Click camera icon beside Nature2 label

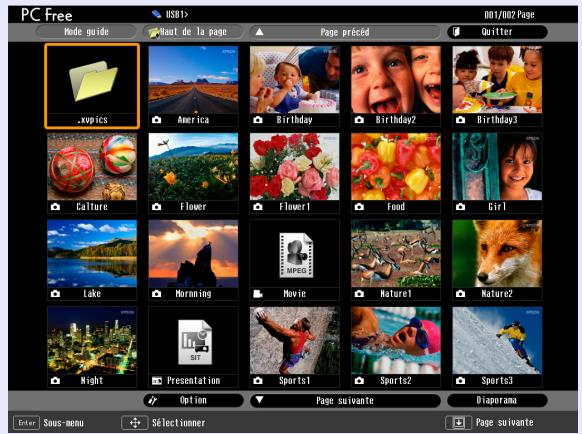click(460, 294)
